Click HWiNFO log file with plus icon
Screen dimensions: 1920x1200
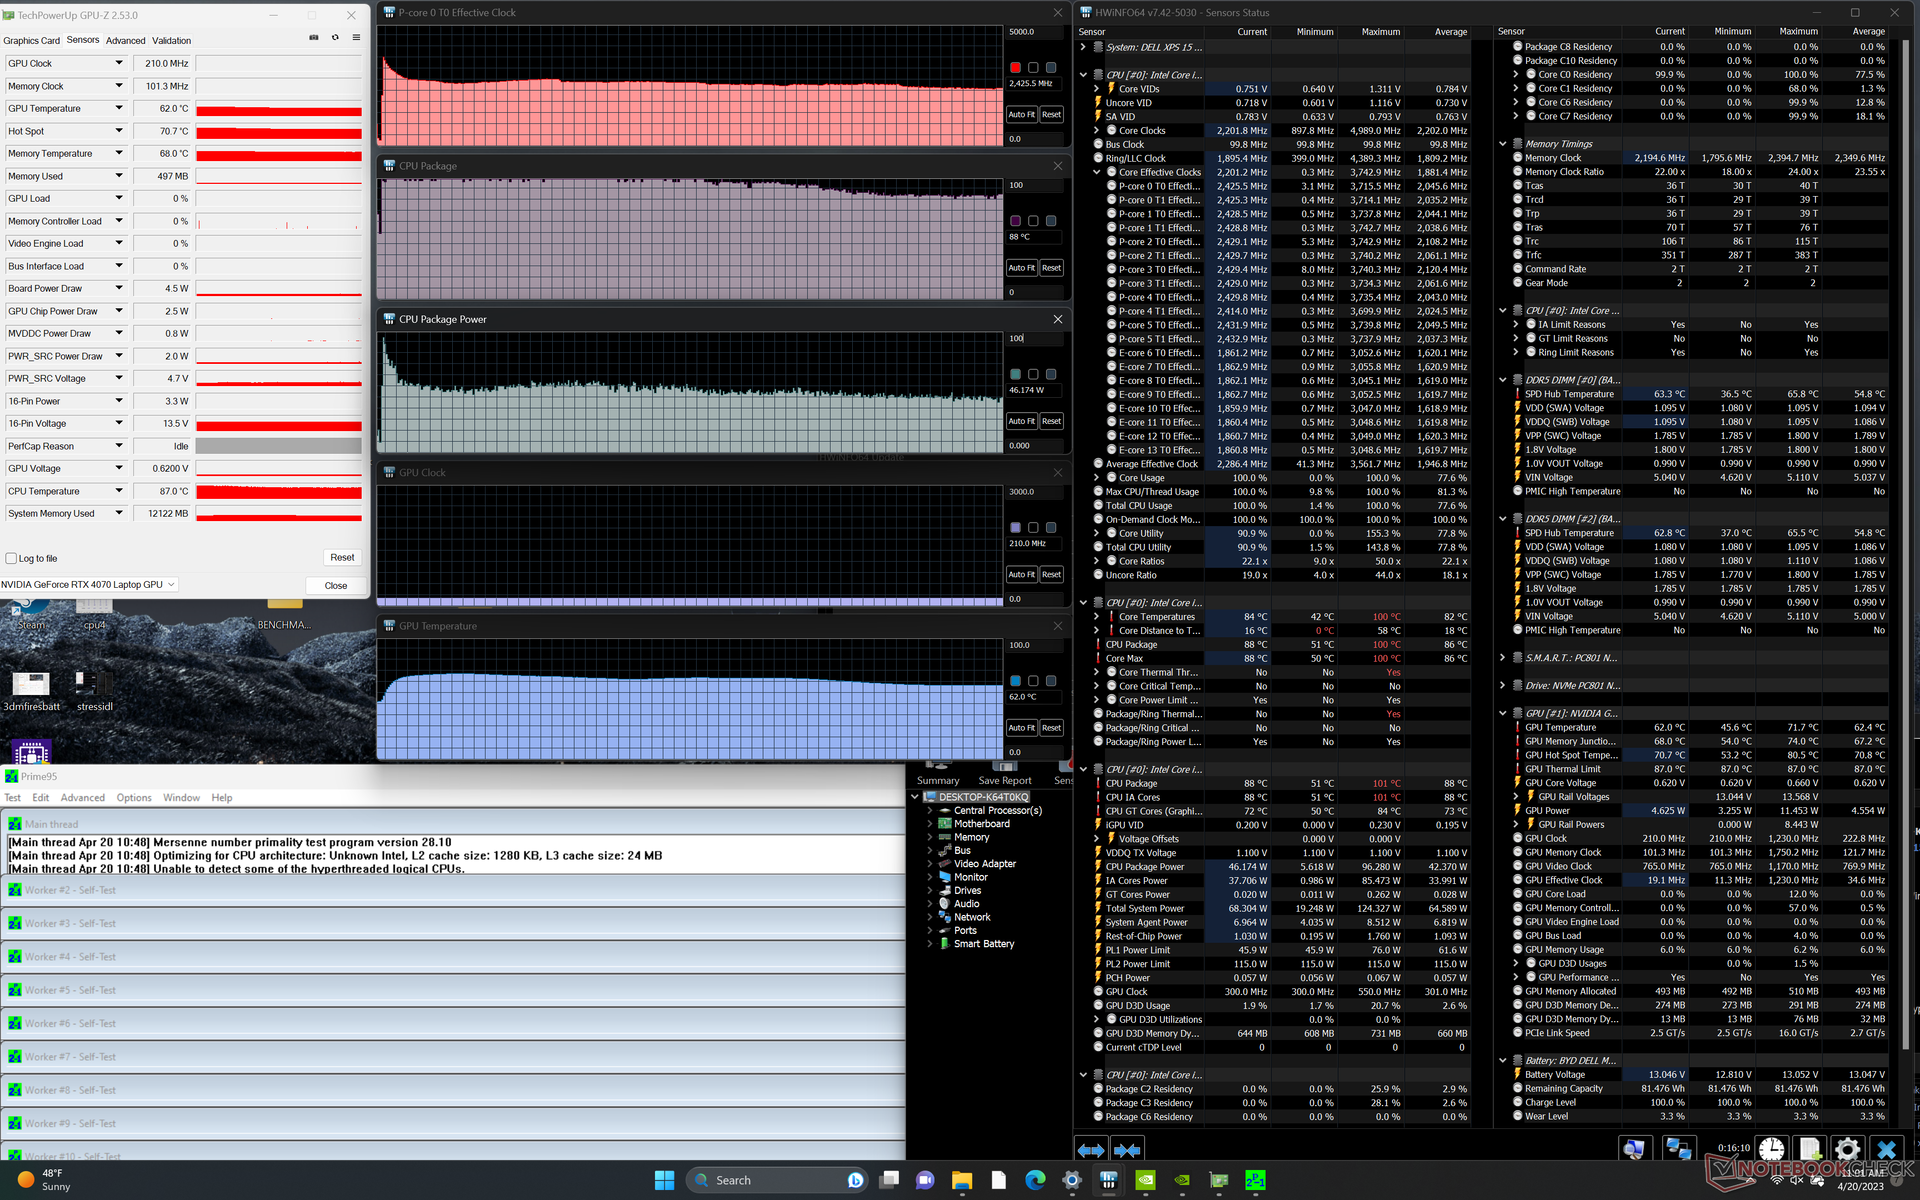click(1809, 1149)
